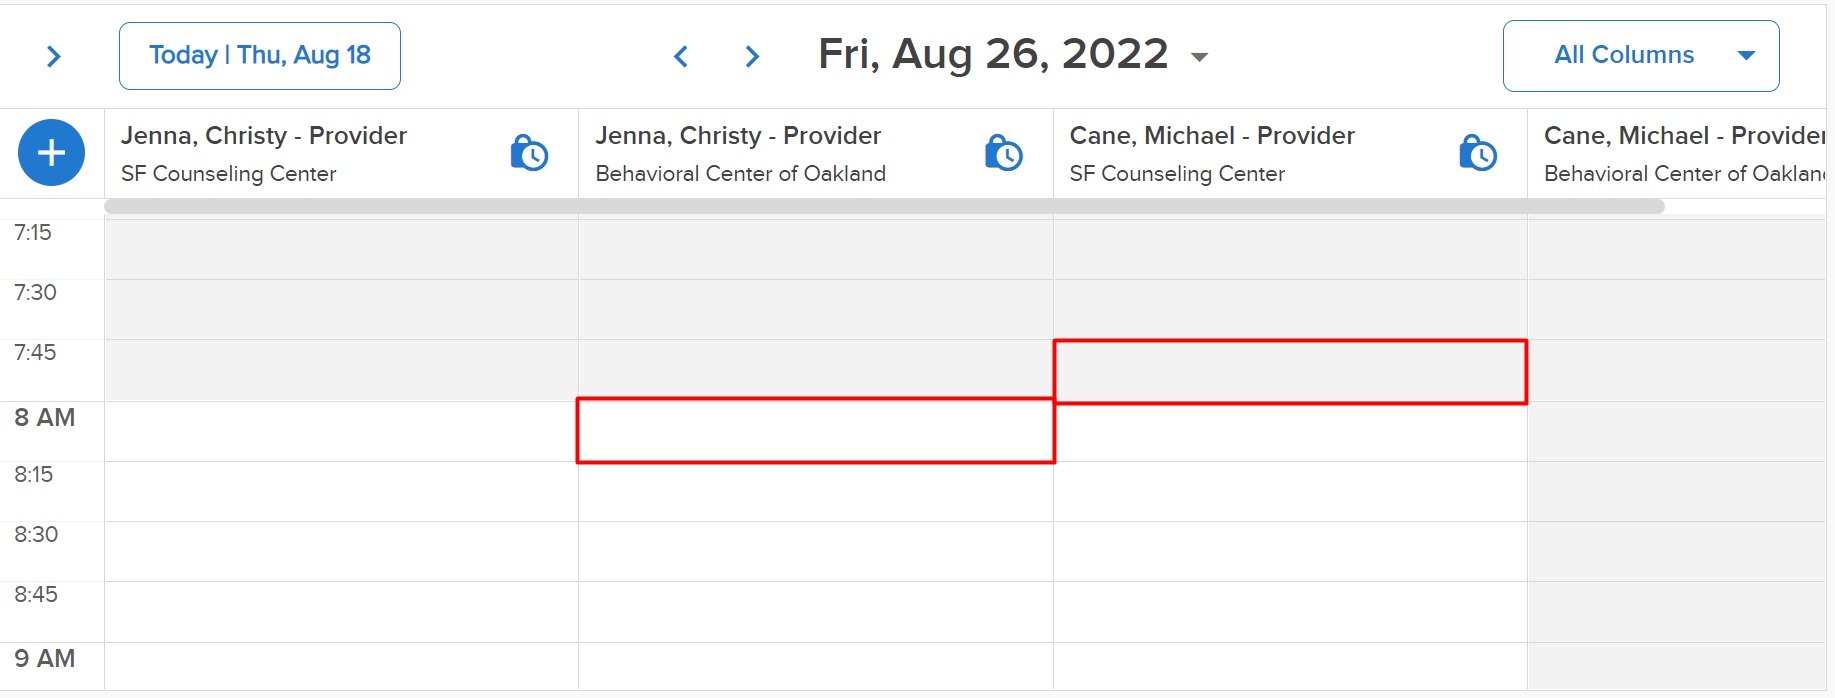Select the Jenna, Christy SF Counseling Center column header
This screenshot has height=698, width=1835.
341,153
